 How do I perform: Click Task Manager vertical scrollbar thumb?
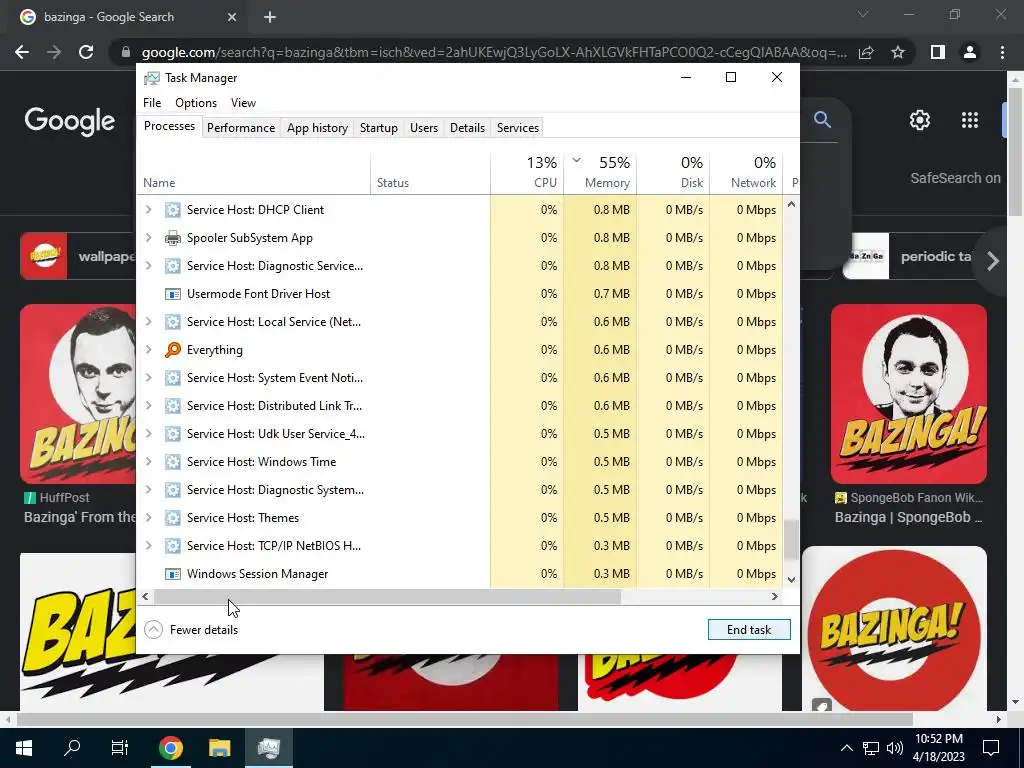click(x=791, y=540)
